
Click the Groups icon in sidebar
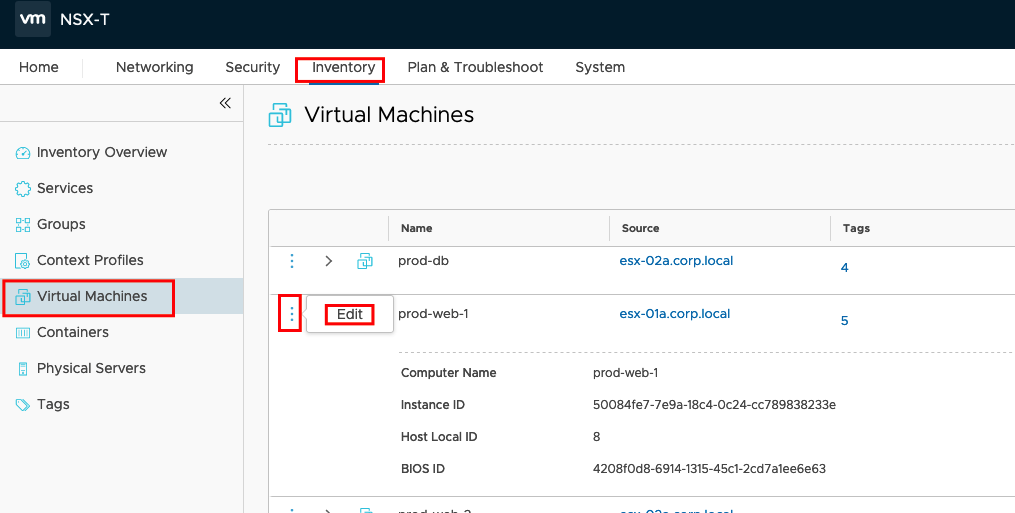pyautogui.click(x=23, y=225)
